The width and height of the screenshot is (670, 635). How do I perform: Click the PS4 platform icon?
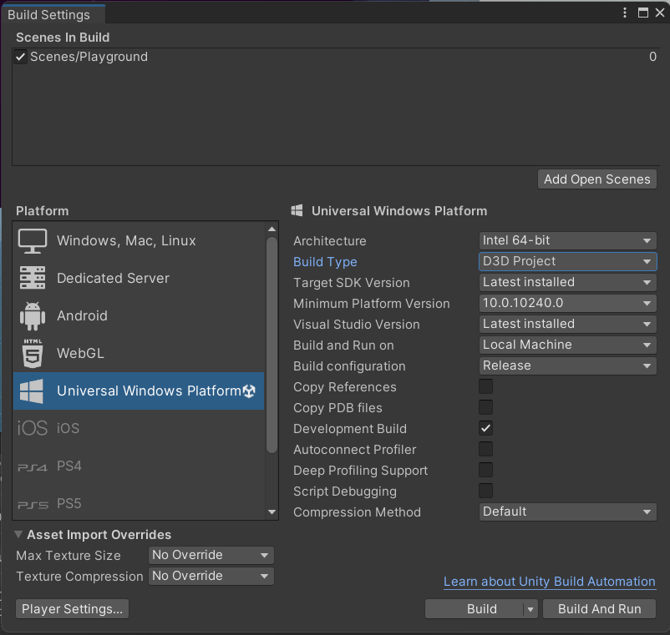click(x=33, y=466)
